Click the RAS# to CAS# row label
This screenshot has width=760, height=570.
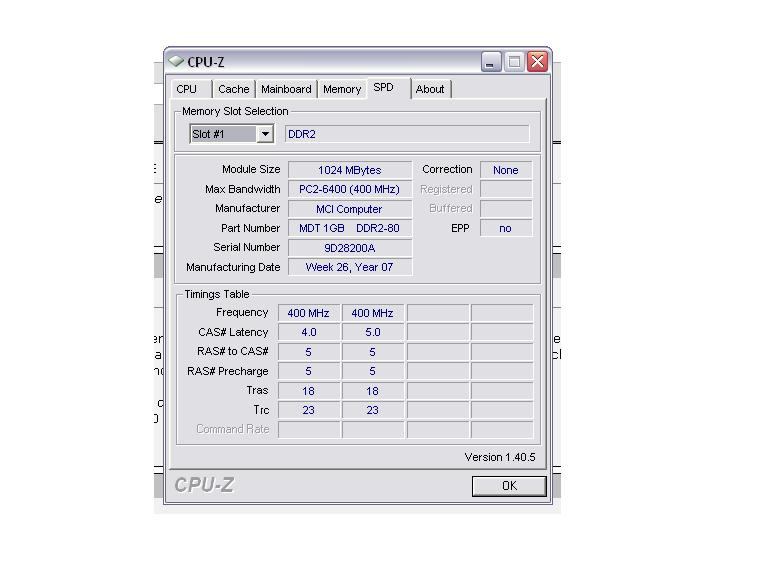coord(233,351)
